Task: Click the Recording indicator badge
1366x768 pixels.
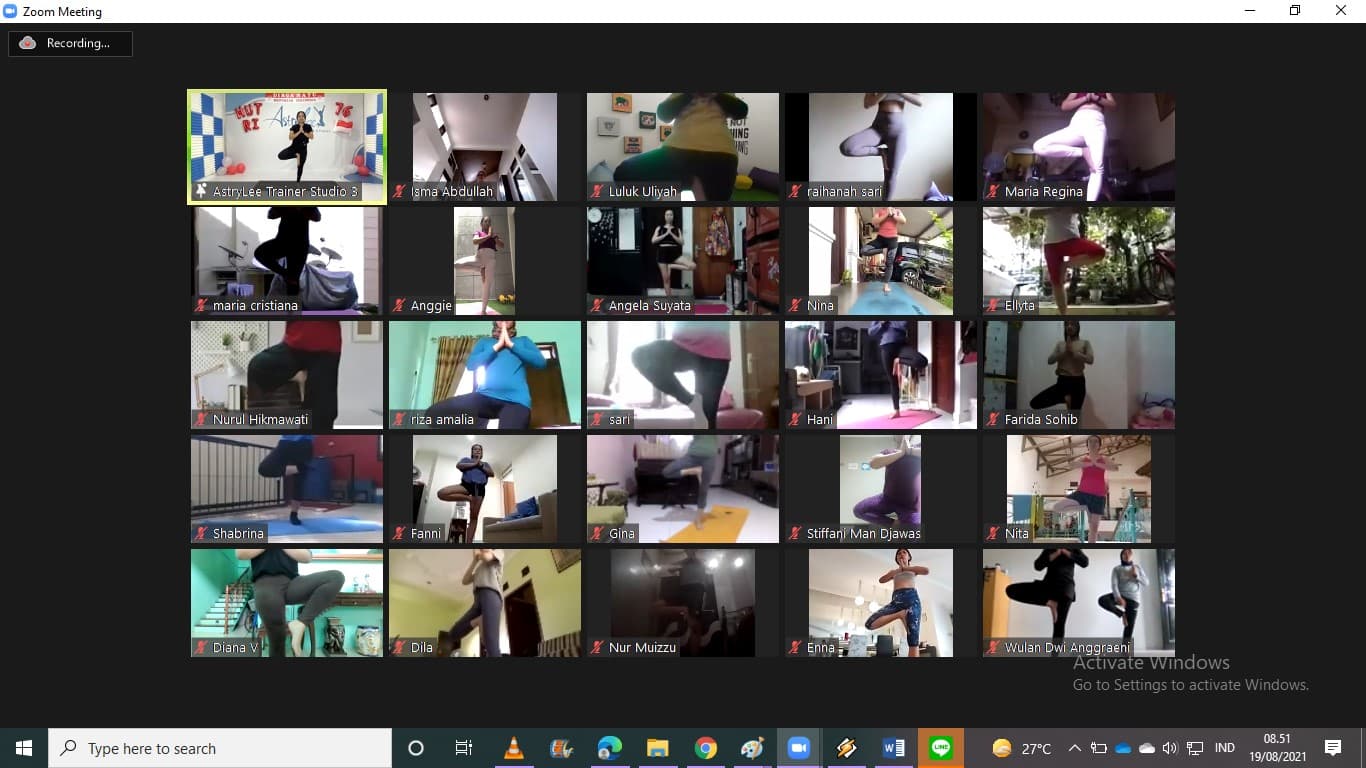Action: tap(70, 43)
